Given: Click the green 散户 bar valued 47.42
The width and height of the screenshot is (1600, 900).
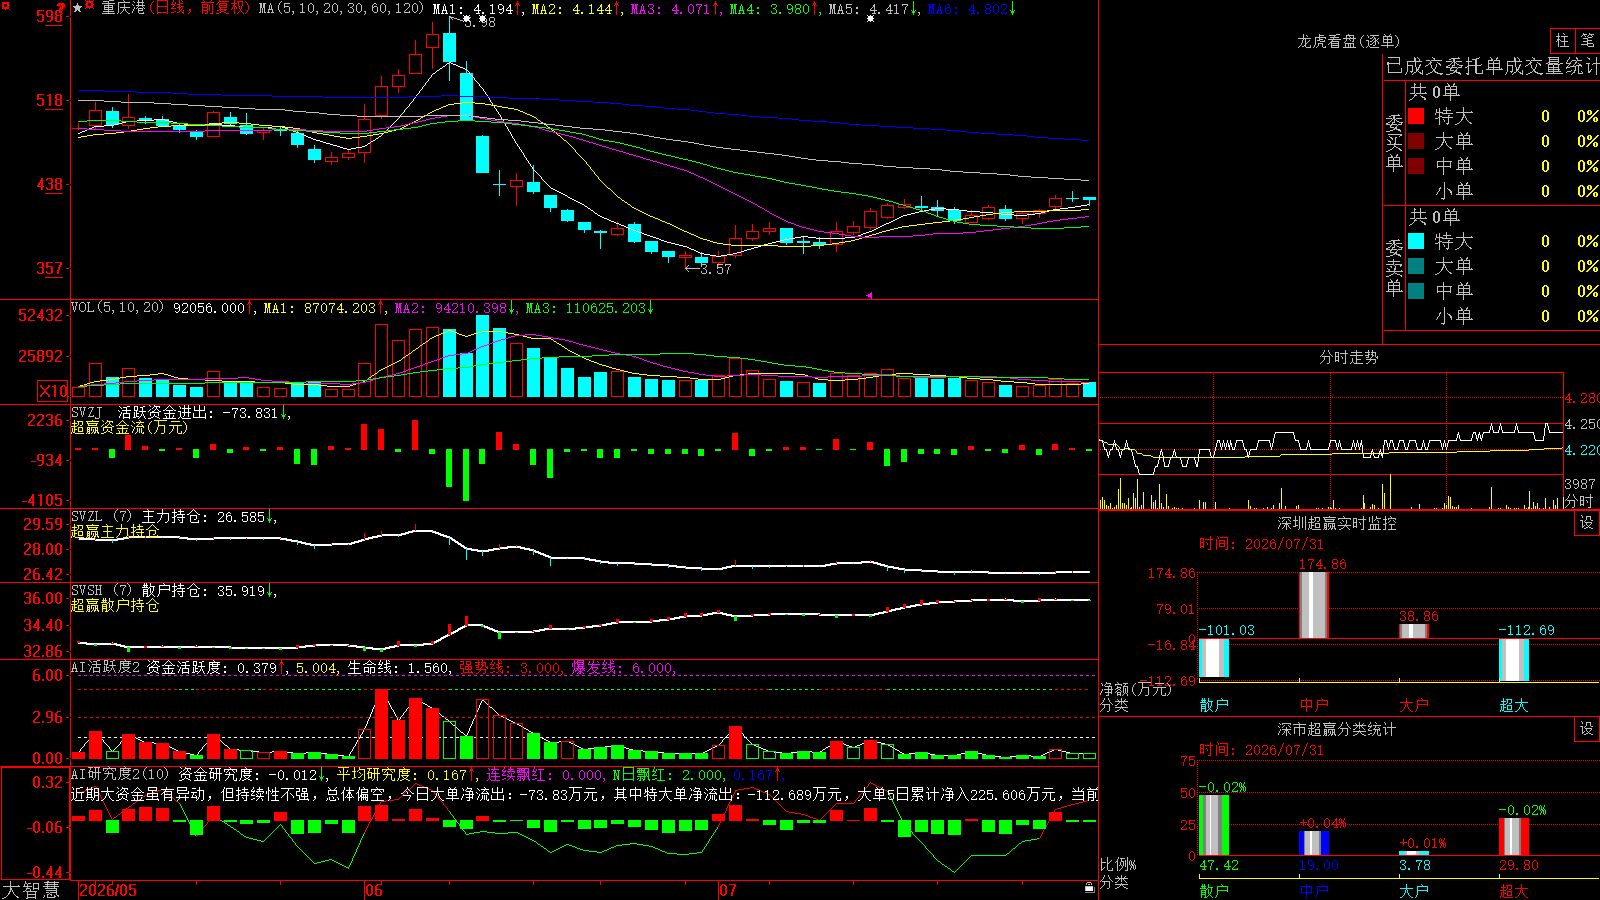Looking at the screenshot, I should coord(1214,825).
